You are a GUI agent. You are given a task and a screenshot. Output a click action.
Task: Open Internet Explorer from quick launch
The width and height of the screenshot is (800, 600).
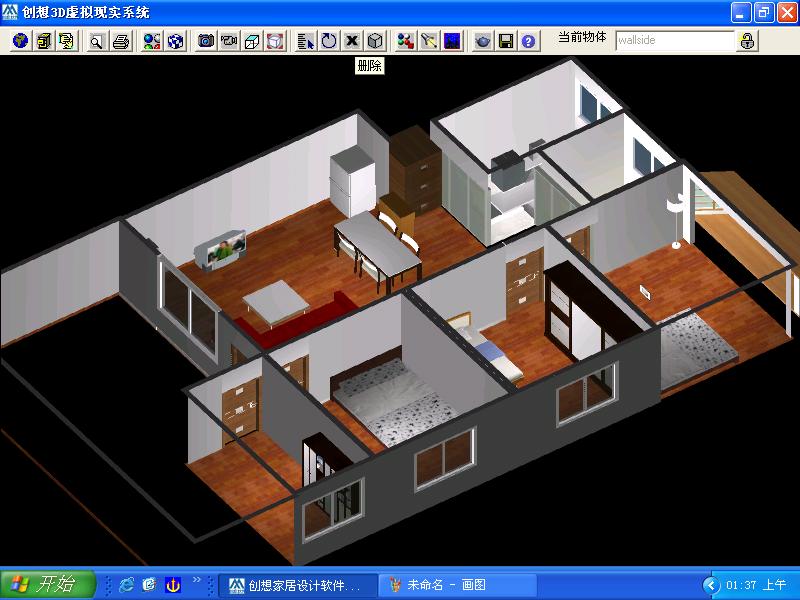tap(127, 585)
